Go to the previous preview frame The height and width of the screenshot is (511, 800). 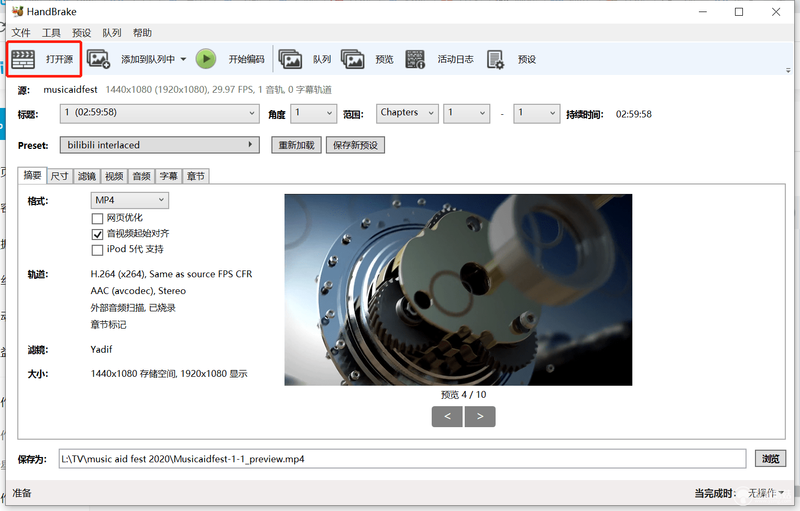click(447, 416)
